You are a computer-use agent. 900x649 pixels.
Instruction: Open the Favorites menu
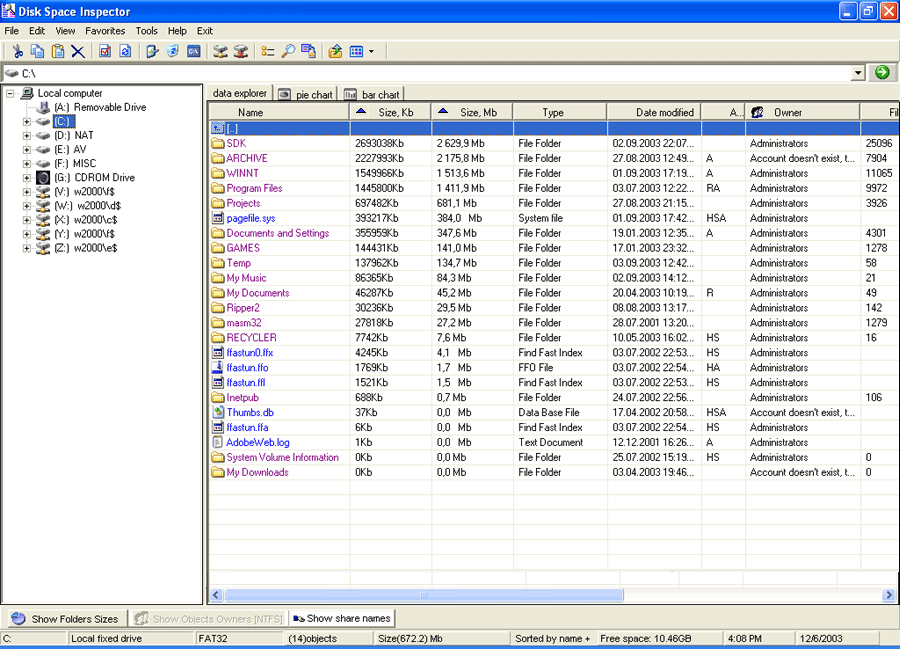[x=105, y=31]
